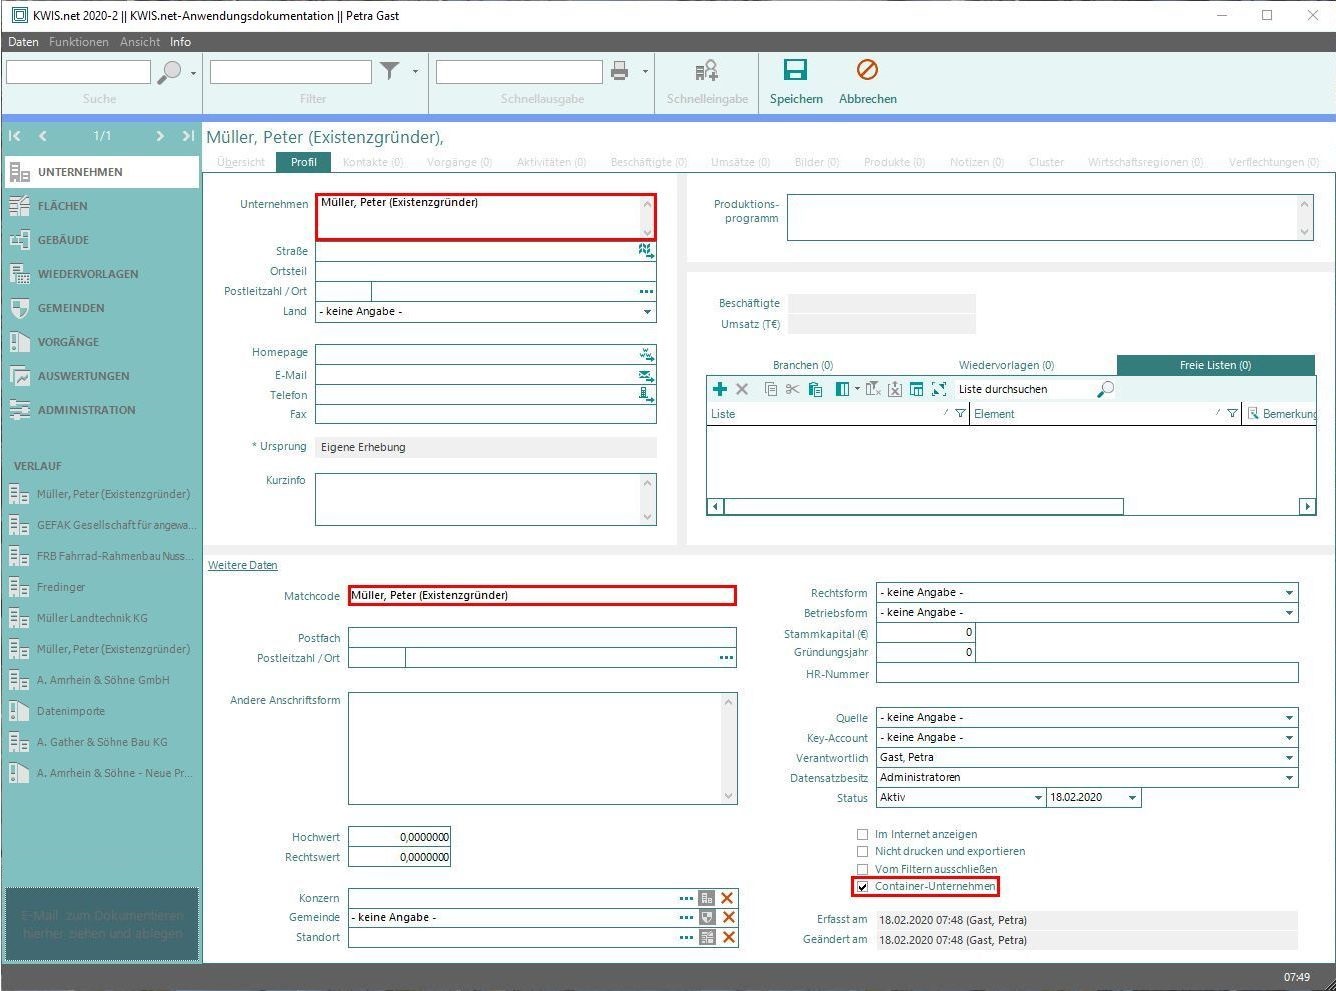Open the Info menu
The image size is (1336, 991).
click(x=180, y=42)
